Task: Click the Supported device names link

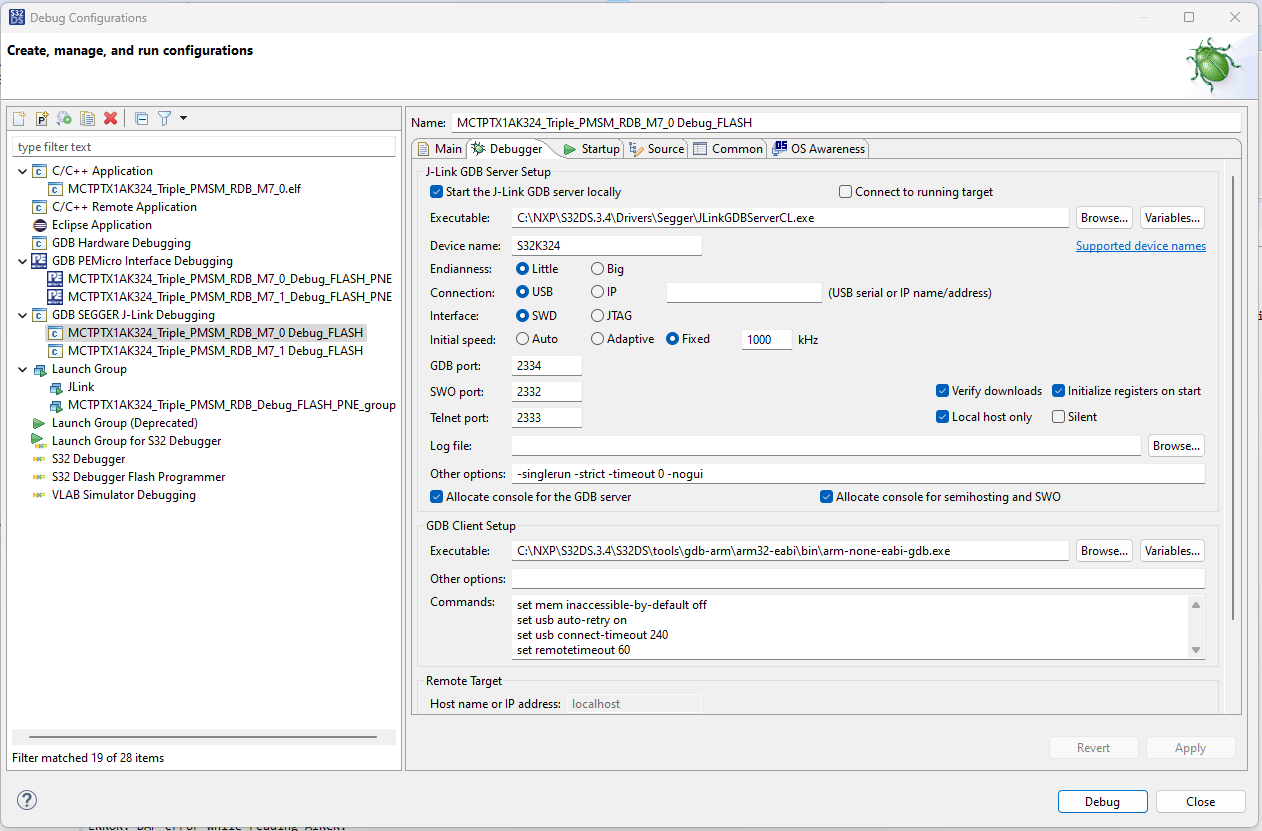Action: pyautogui.click(x=1140, y=245)
